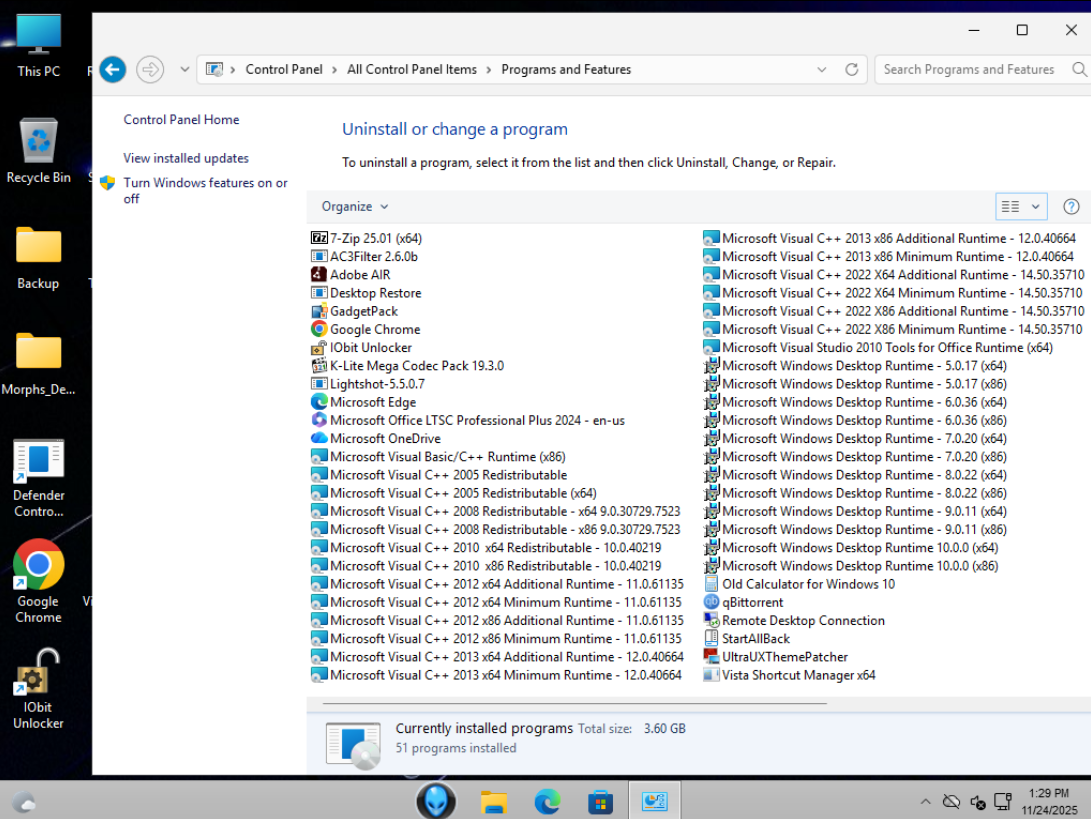Click the Adobe AIR icon
The width and height of the screenshot is (1091, 819).
tap(319, 274)
